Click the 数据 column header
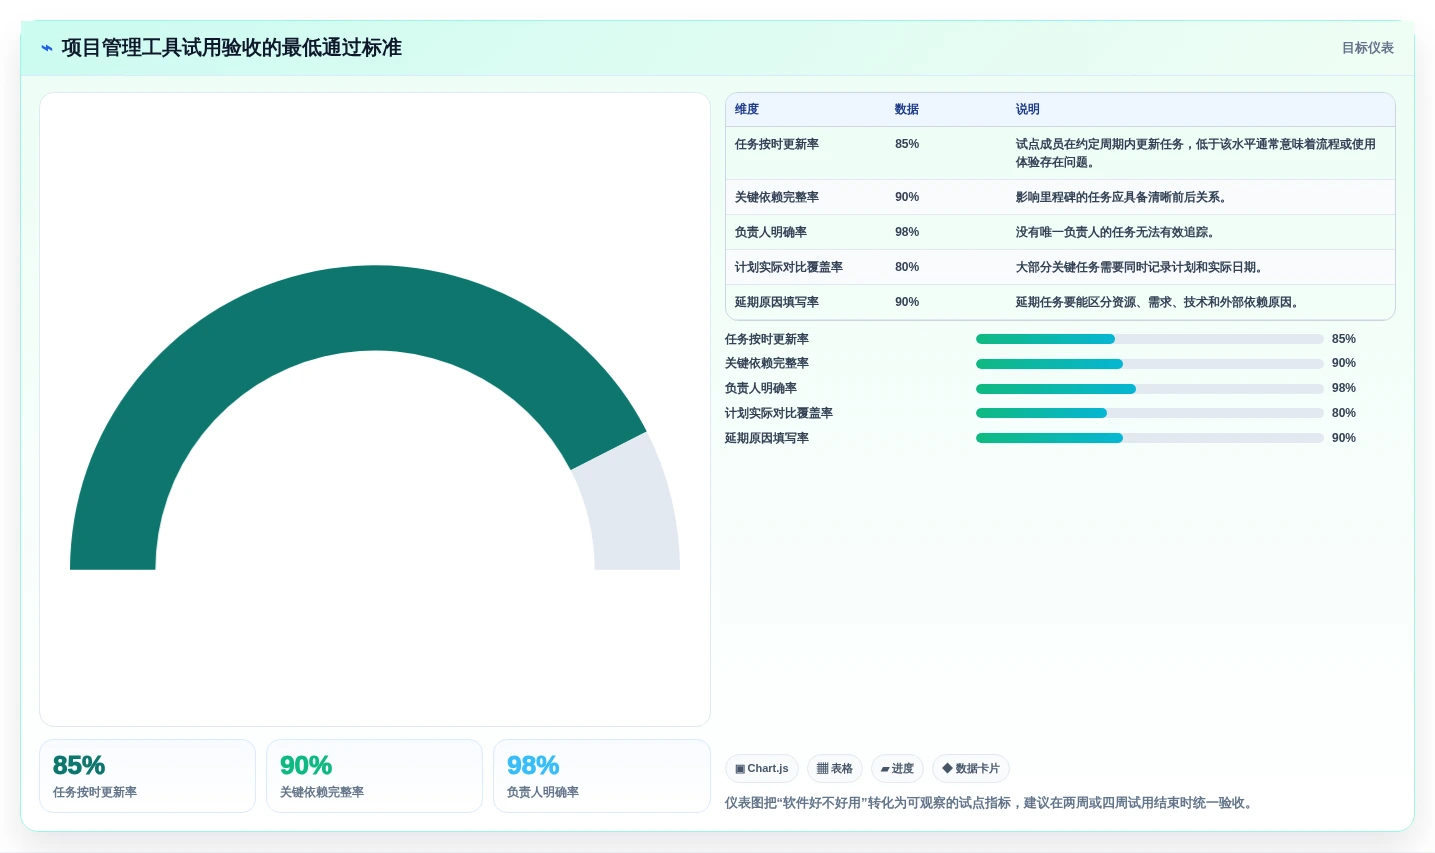 coord(907,109)
